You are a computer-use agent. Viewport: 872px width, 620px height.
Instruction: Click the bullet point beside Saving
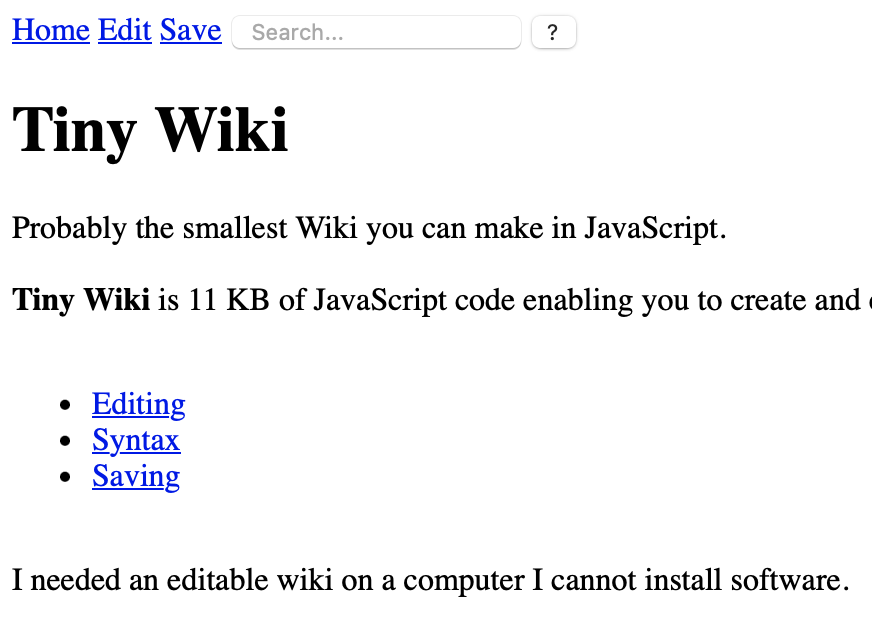click(66, 477)
